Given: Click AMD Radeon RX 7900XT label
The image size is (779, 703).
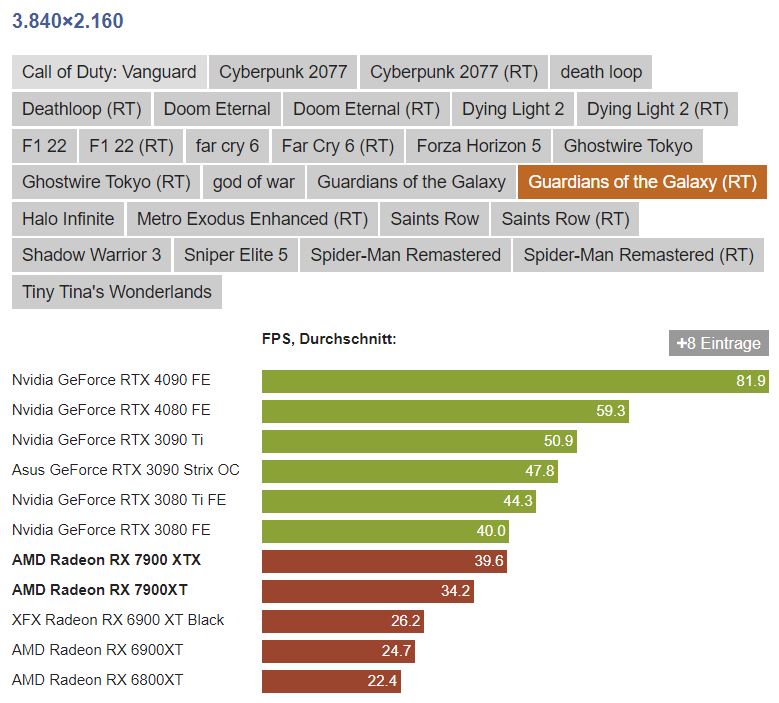Looking at the screenshot, I should pyautogui.click(x=100, y=590).
